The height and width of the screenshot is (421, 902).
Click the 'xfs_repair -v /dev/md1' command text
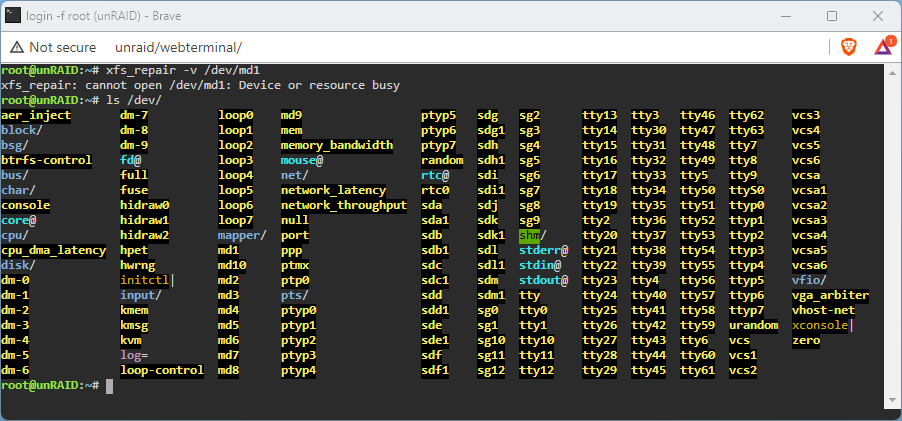point(183,70)
